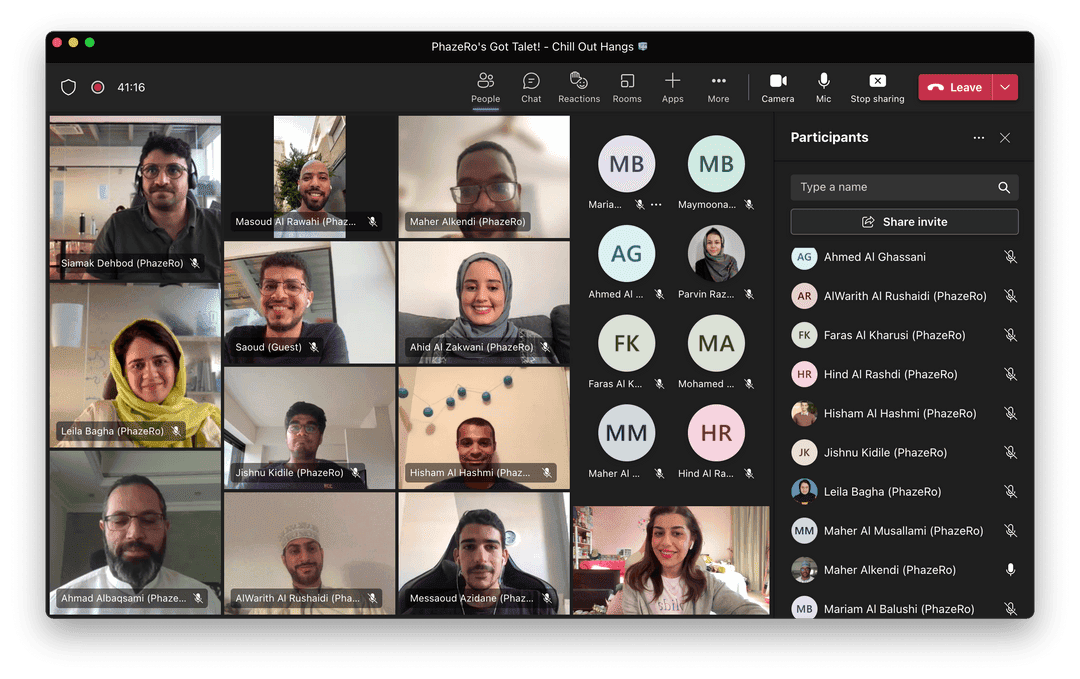Click muted mic icon for Hind Al Rashdi
1080x679 pixels.
click(x=1010, y=375)
